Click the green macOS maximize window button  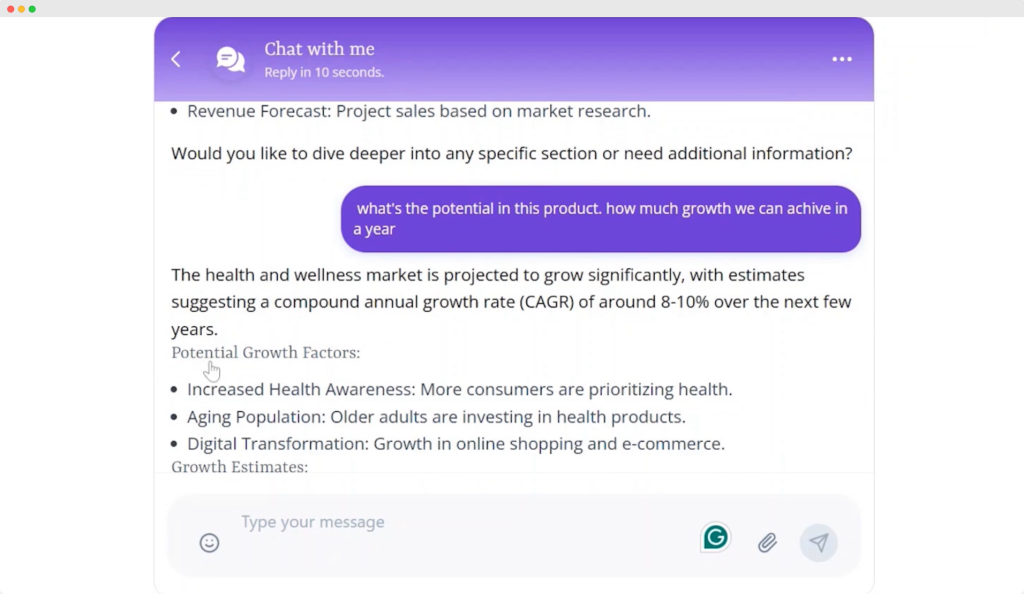(x=32, y=9)
